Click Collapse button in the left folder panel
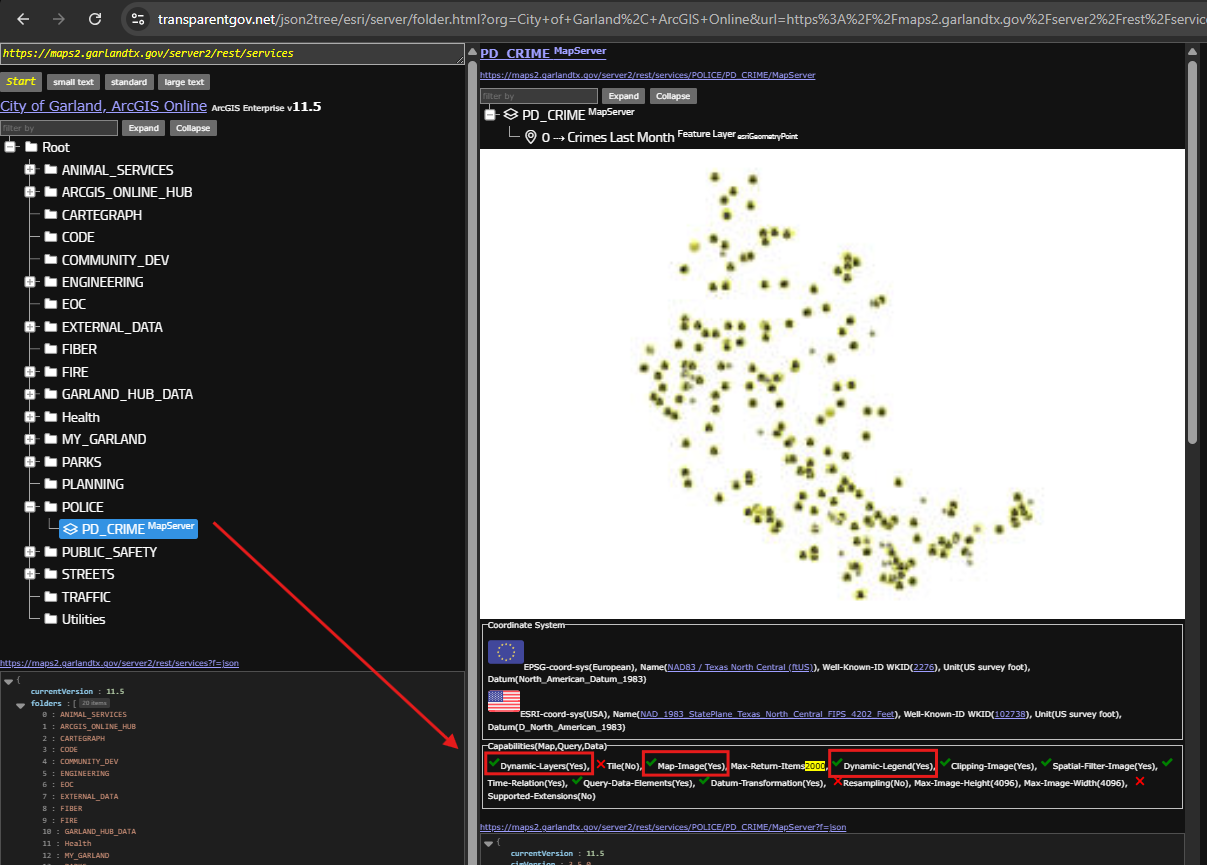Screen dimensions: 1207x865 193,128
